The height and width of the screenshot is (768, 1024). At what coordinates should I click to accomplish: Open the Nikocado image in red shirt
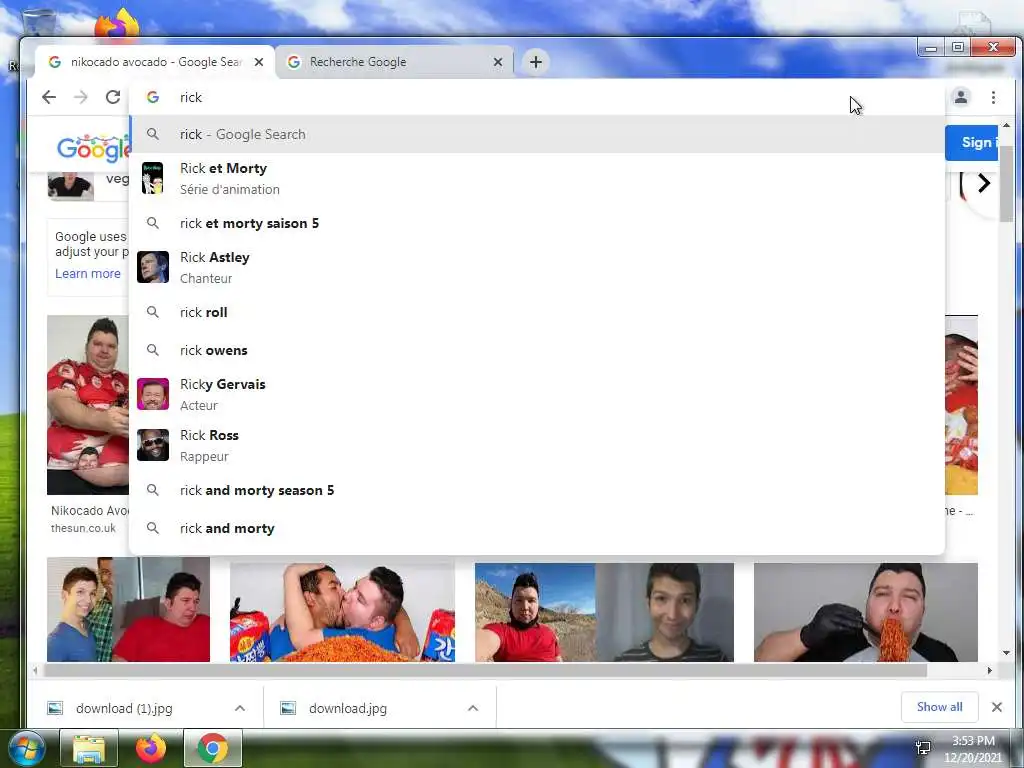[88, 405]
